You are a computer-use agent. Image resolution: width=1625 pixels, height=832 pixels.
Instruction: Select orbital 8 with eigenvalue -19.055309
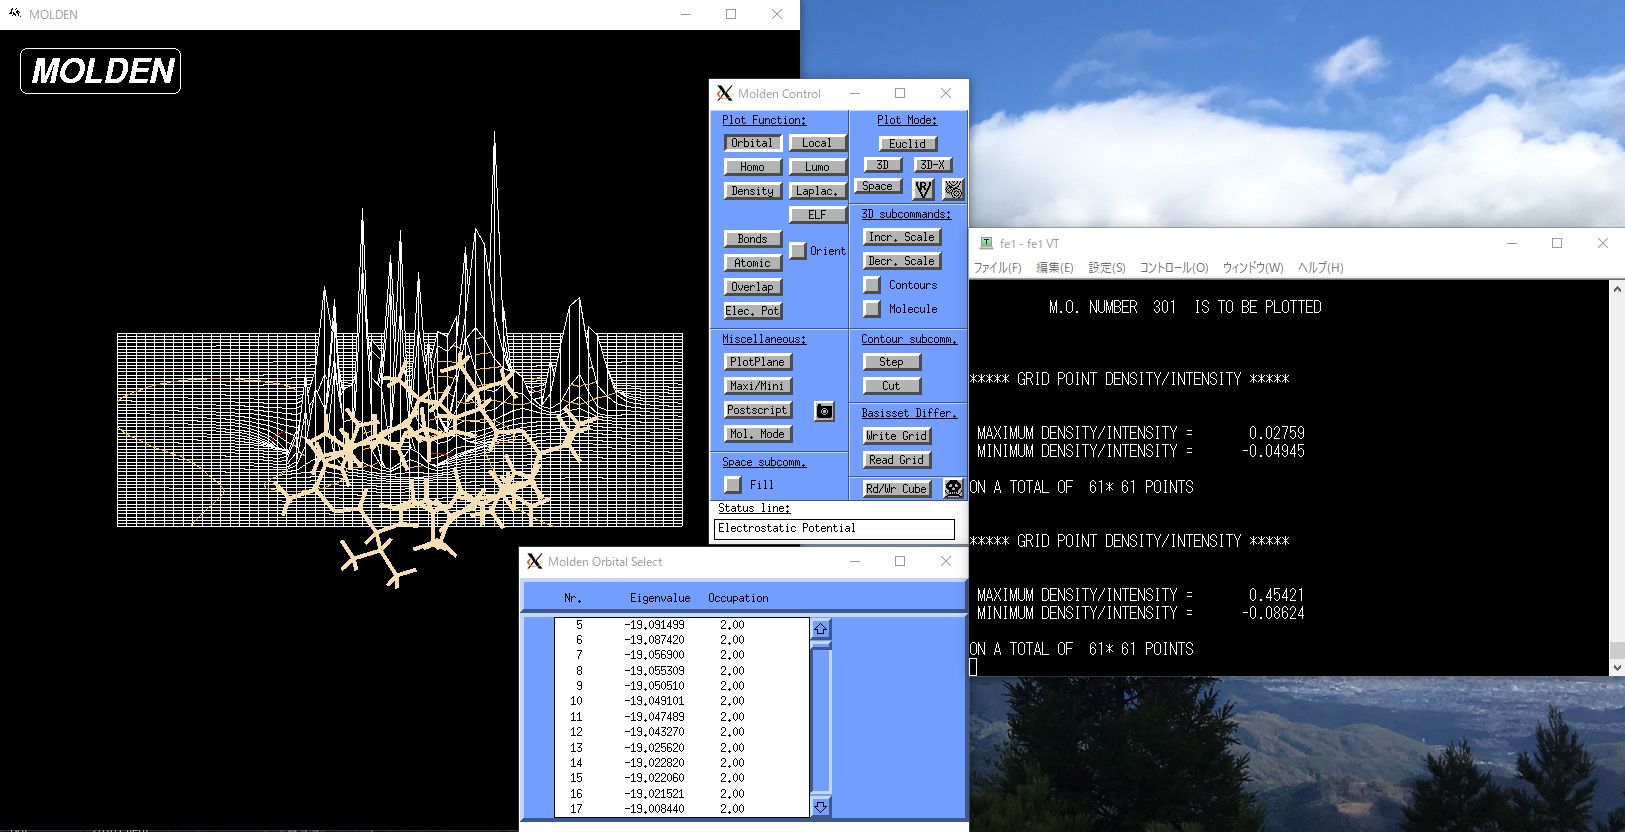point(682,671)
